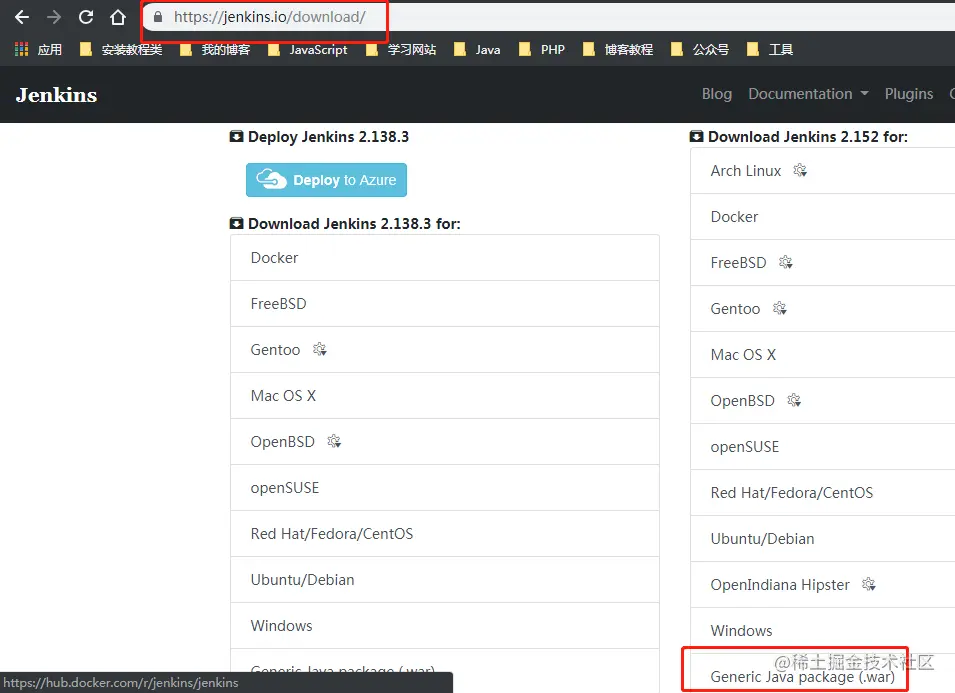Select Mac OS X under Jenkins 2.138.3
This screenshot has height=693, width=955.
pyautogui.click(x=445, y=396)
